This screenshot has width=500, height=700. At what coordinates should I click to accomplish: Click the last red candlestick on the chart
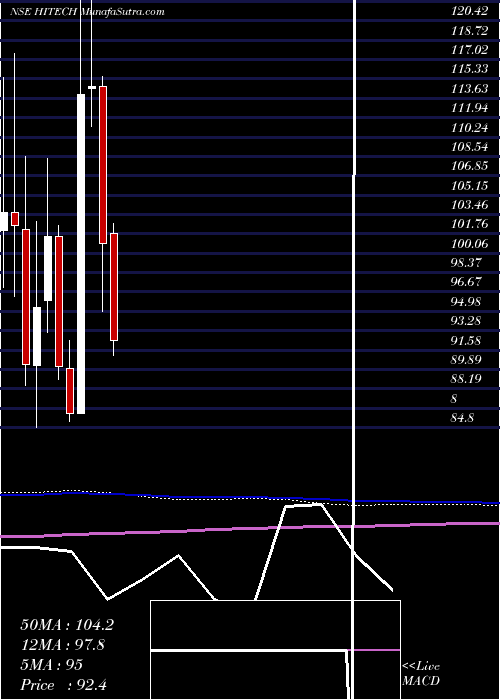(114, 287)
